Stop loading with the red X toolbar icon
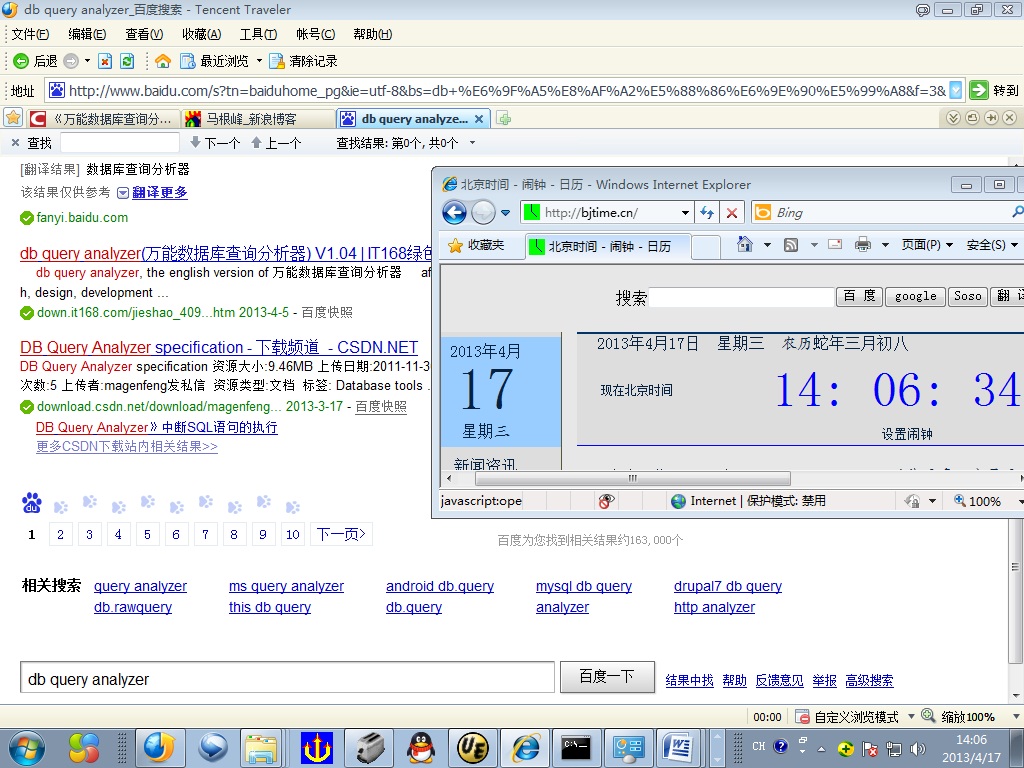This screenshot has height=768, width=1024. 104,61
